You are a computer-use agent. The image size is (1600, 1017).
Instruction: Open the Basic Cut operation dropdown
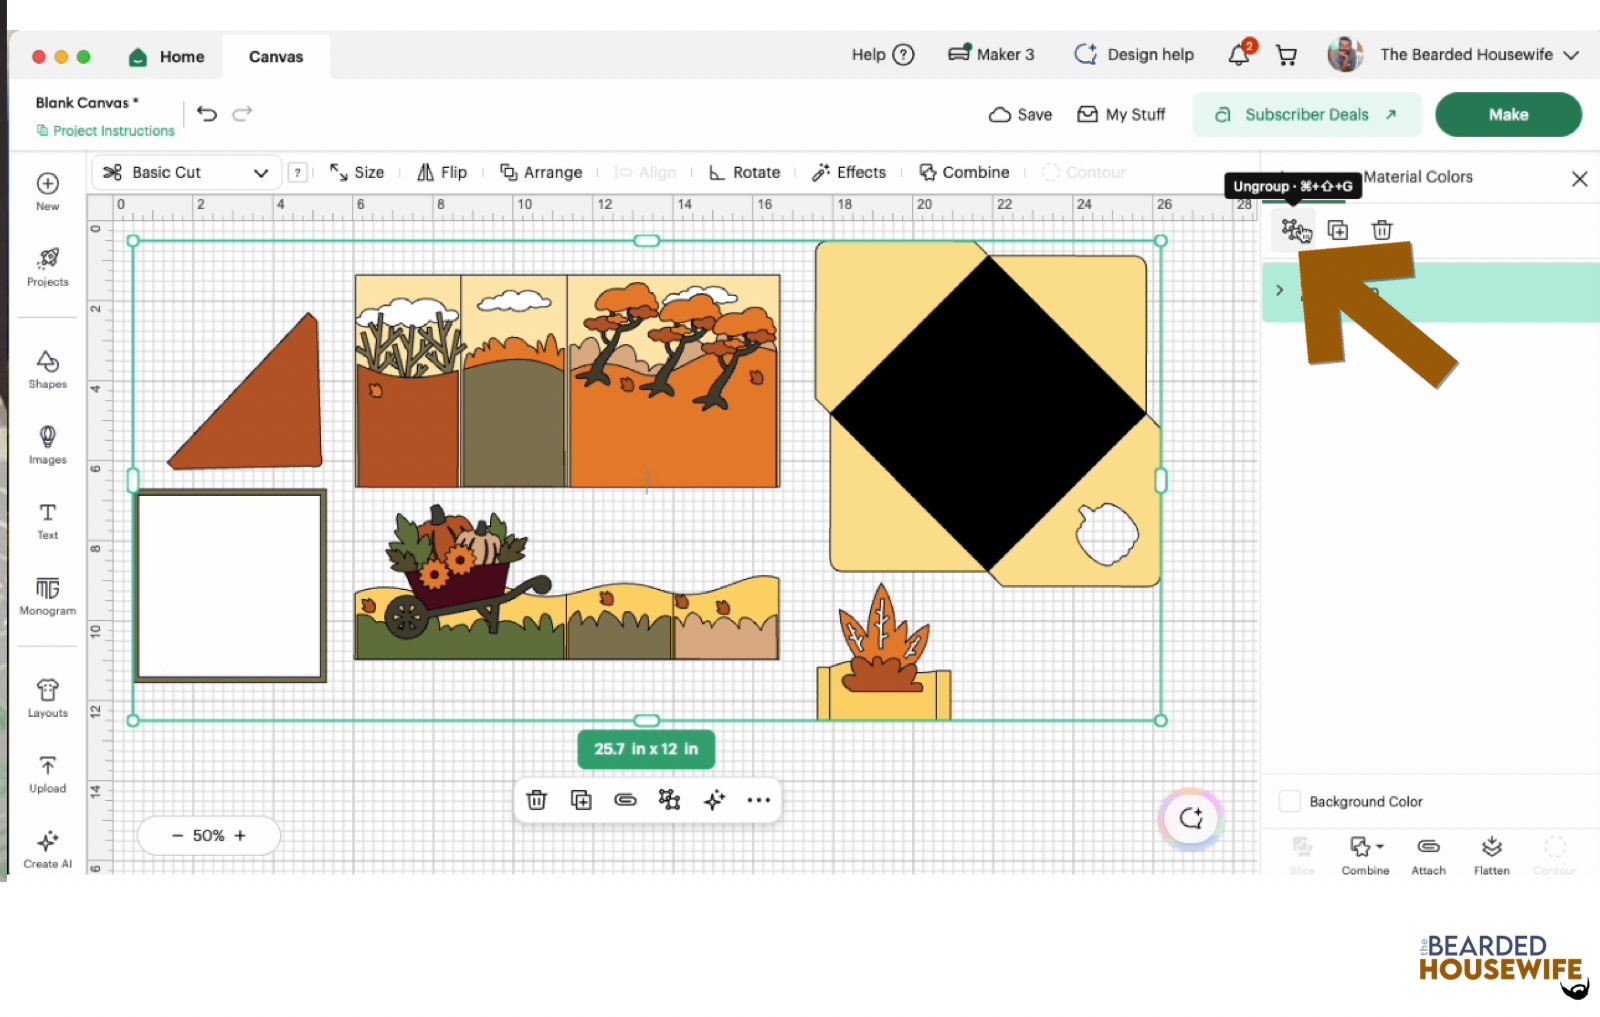tap(186, 172)
